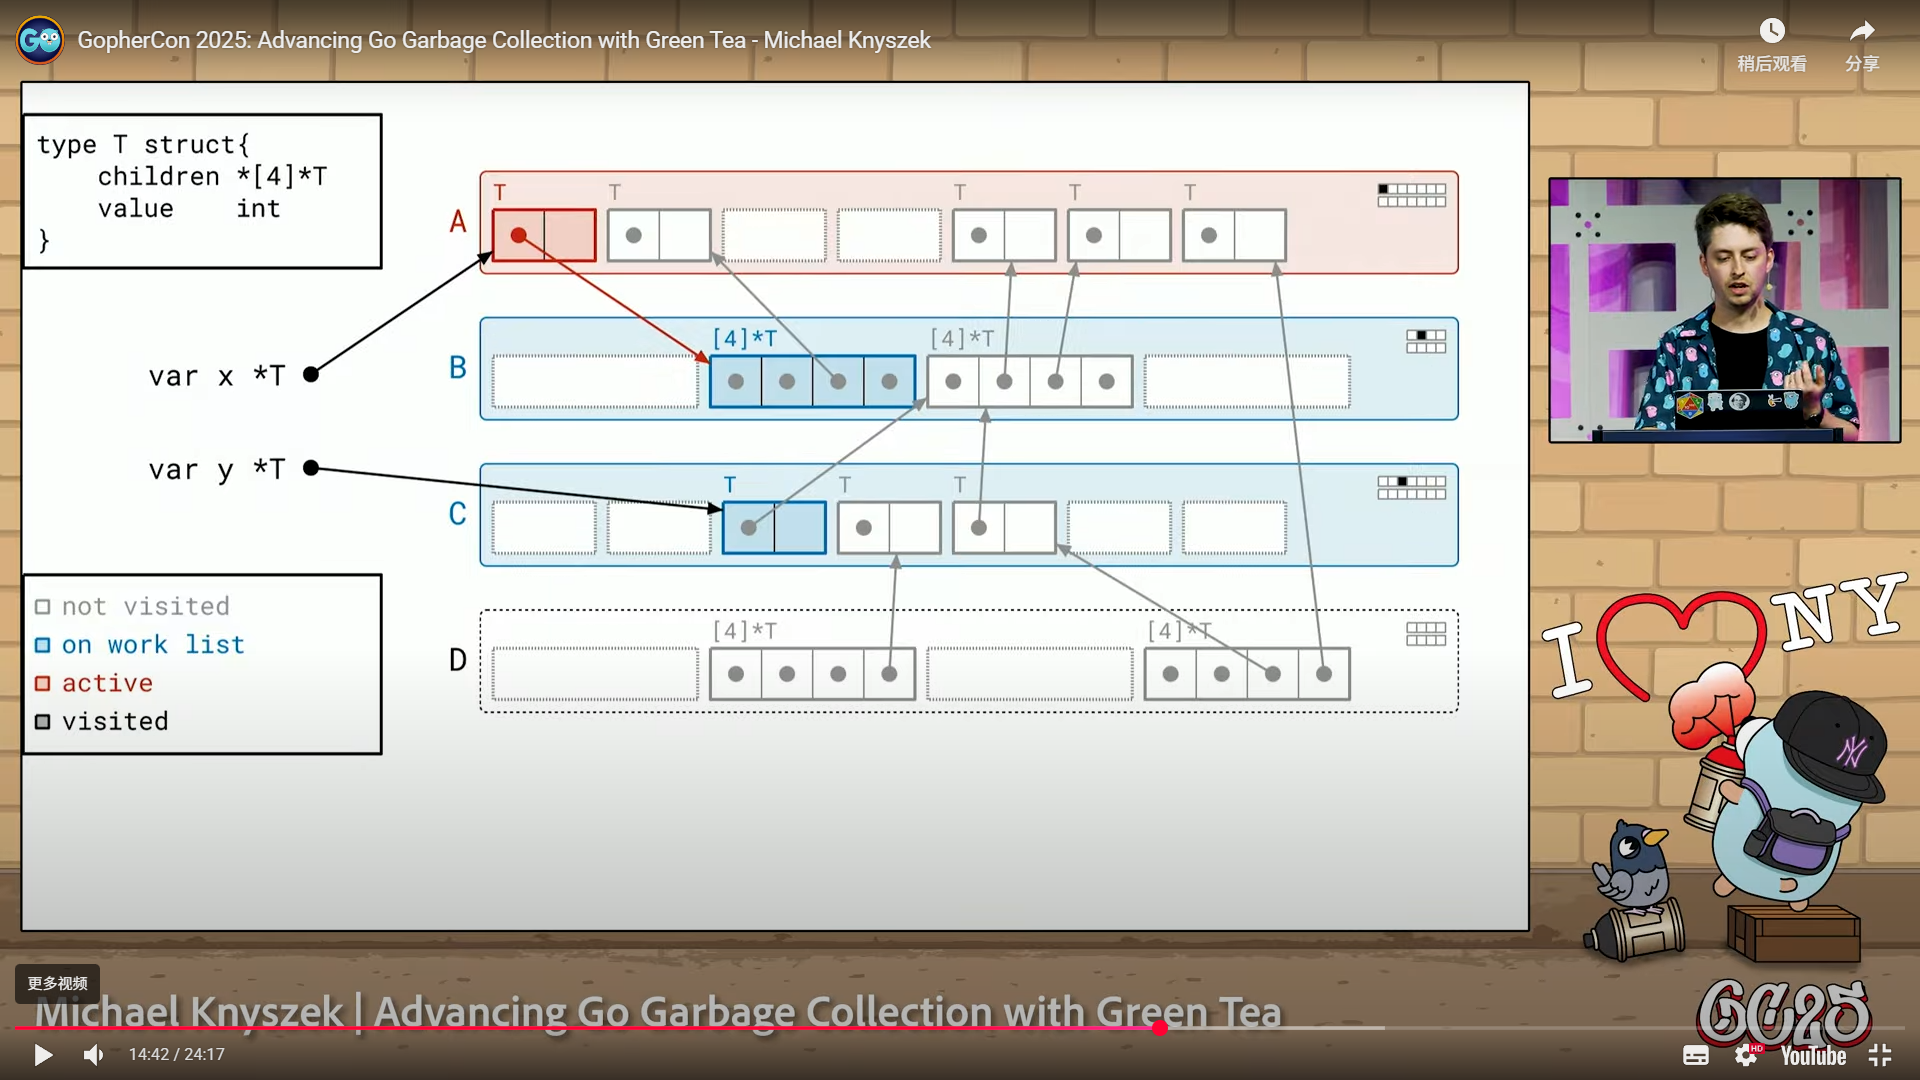Click the Share arrow icon
Viewport: 1920px width, 1080px height.
coord(1861,31)
